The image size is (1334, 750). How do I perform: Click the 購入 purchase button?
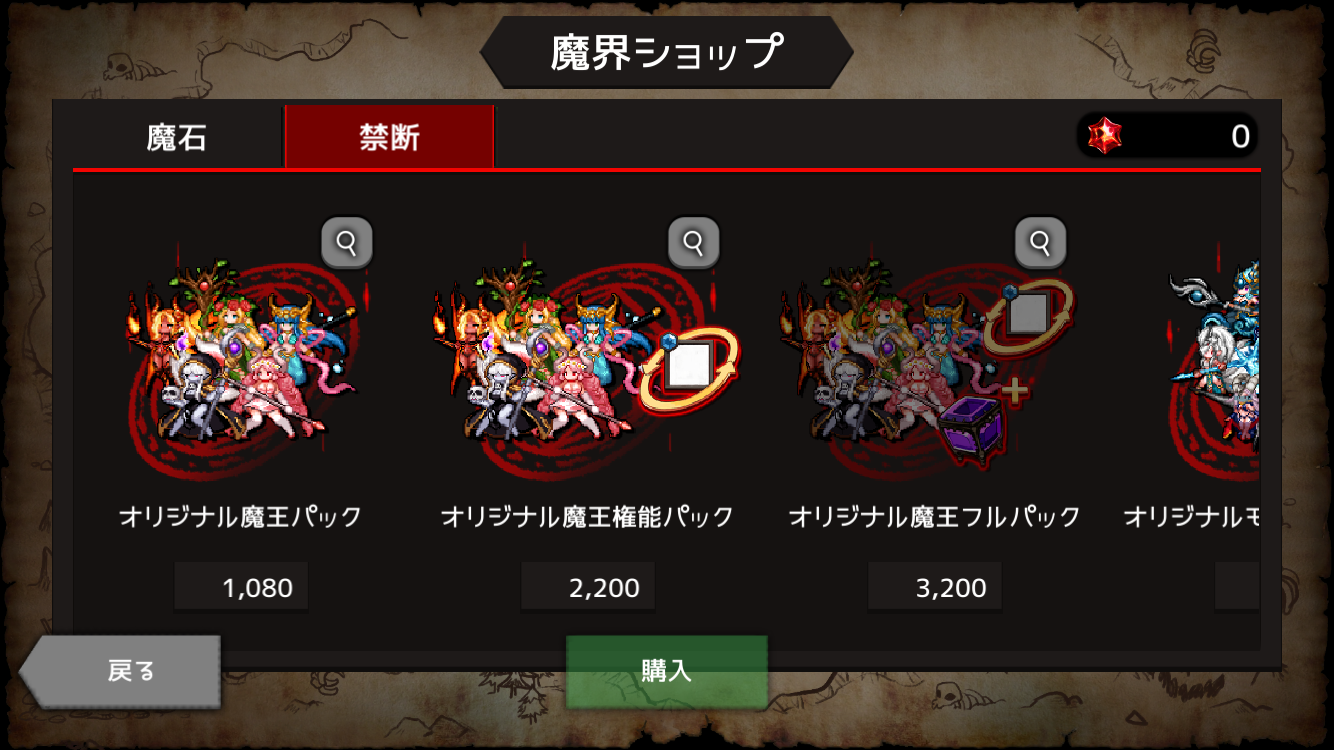click(667, 671)
